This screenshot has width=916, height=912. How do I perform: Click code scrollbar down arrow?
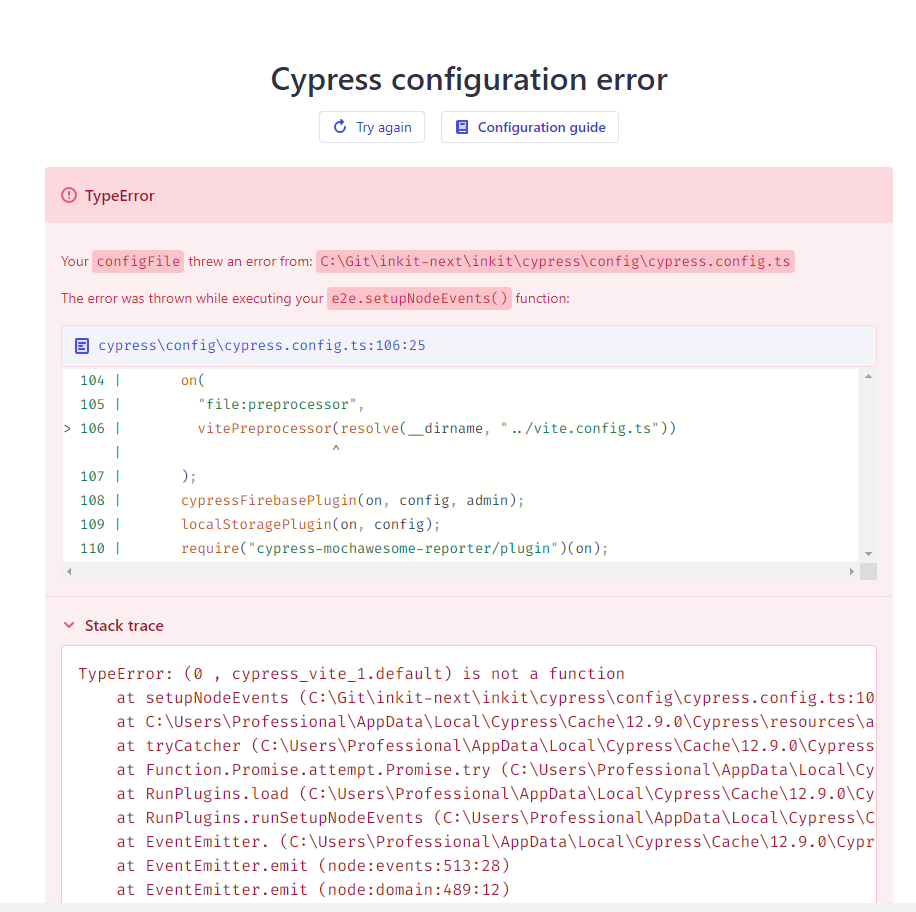click(868, 553)
